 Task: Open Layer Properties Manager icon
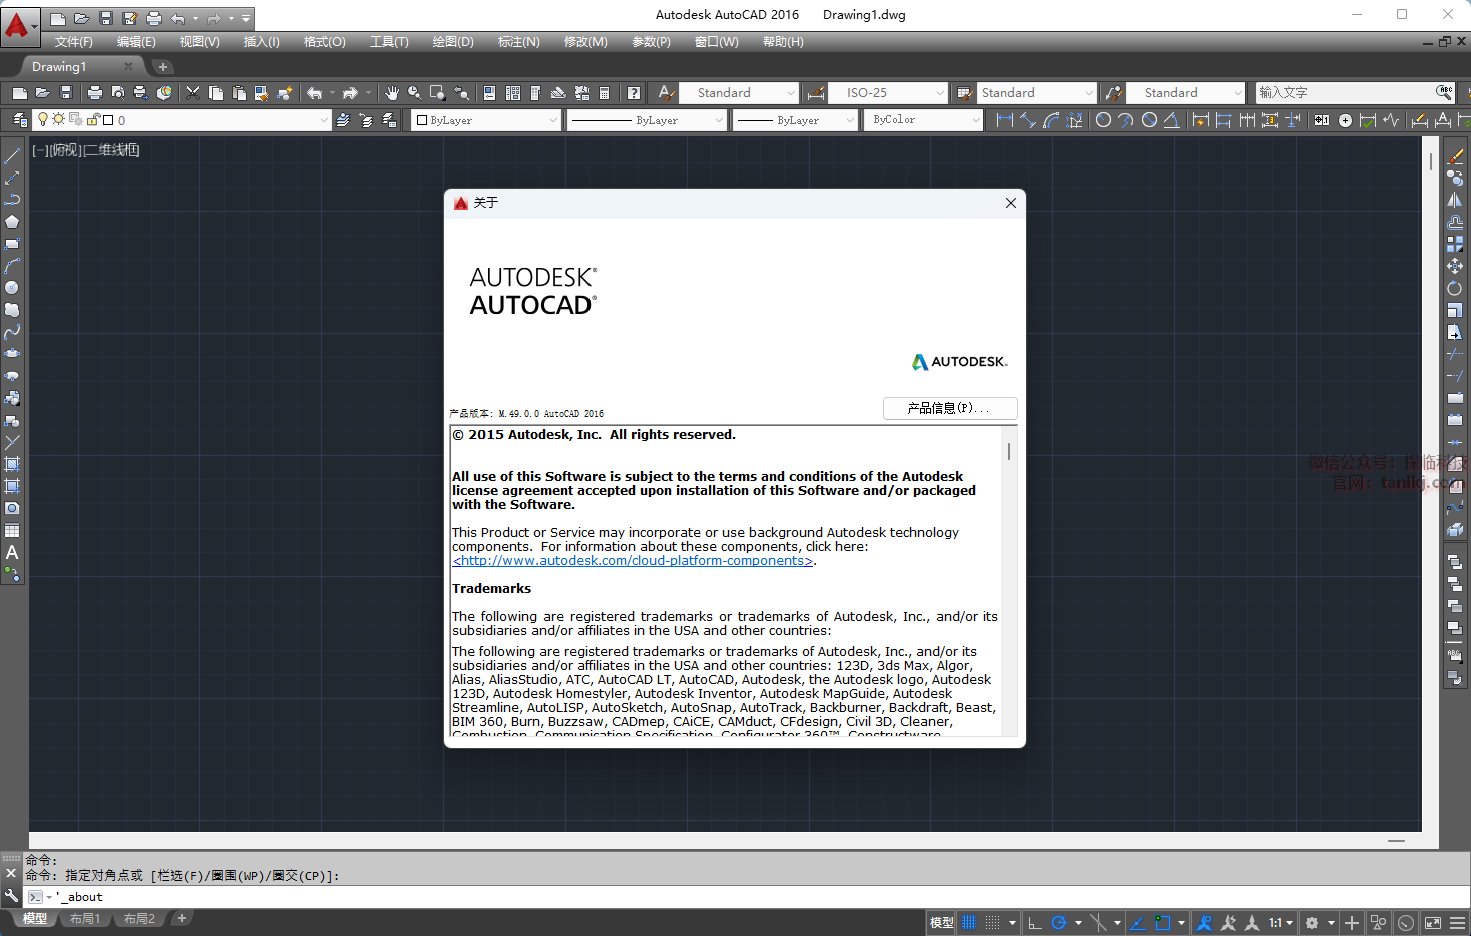tap(19, 120)
